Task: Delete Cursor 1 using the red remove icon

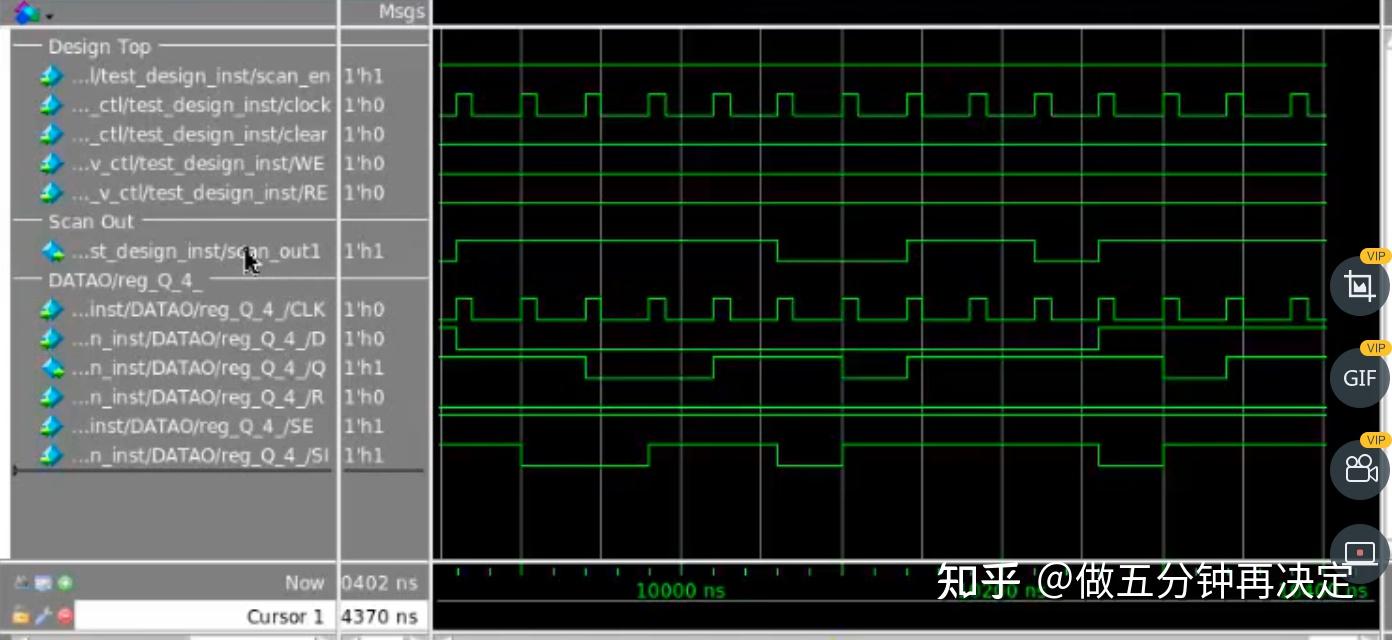Action: click(x=64, y=616)
